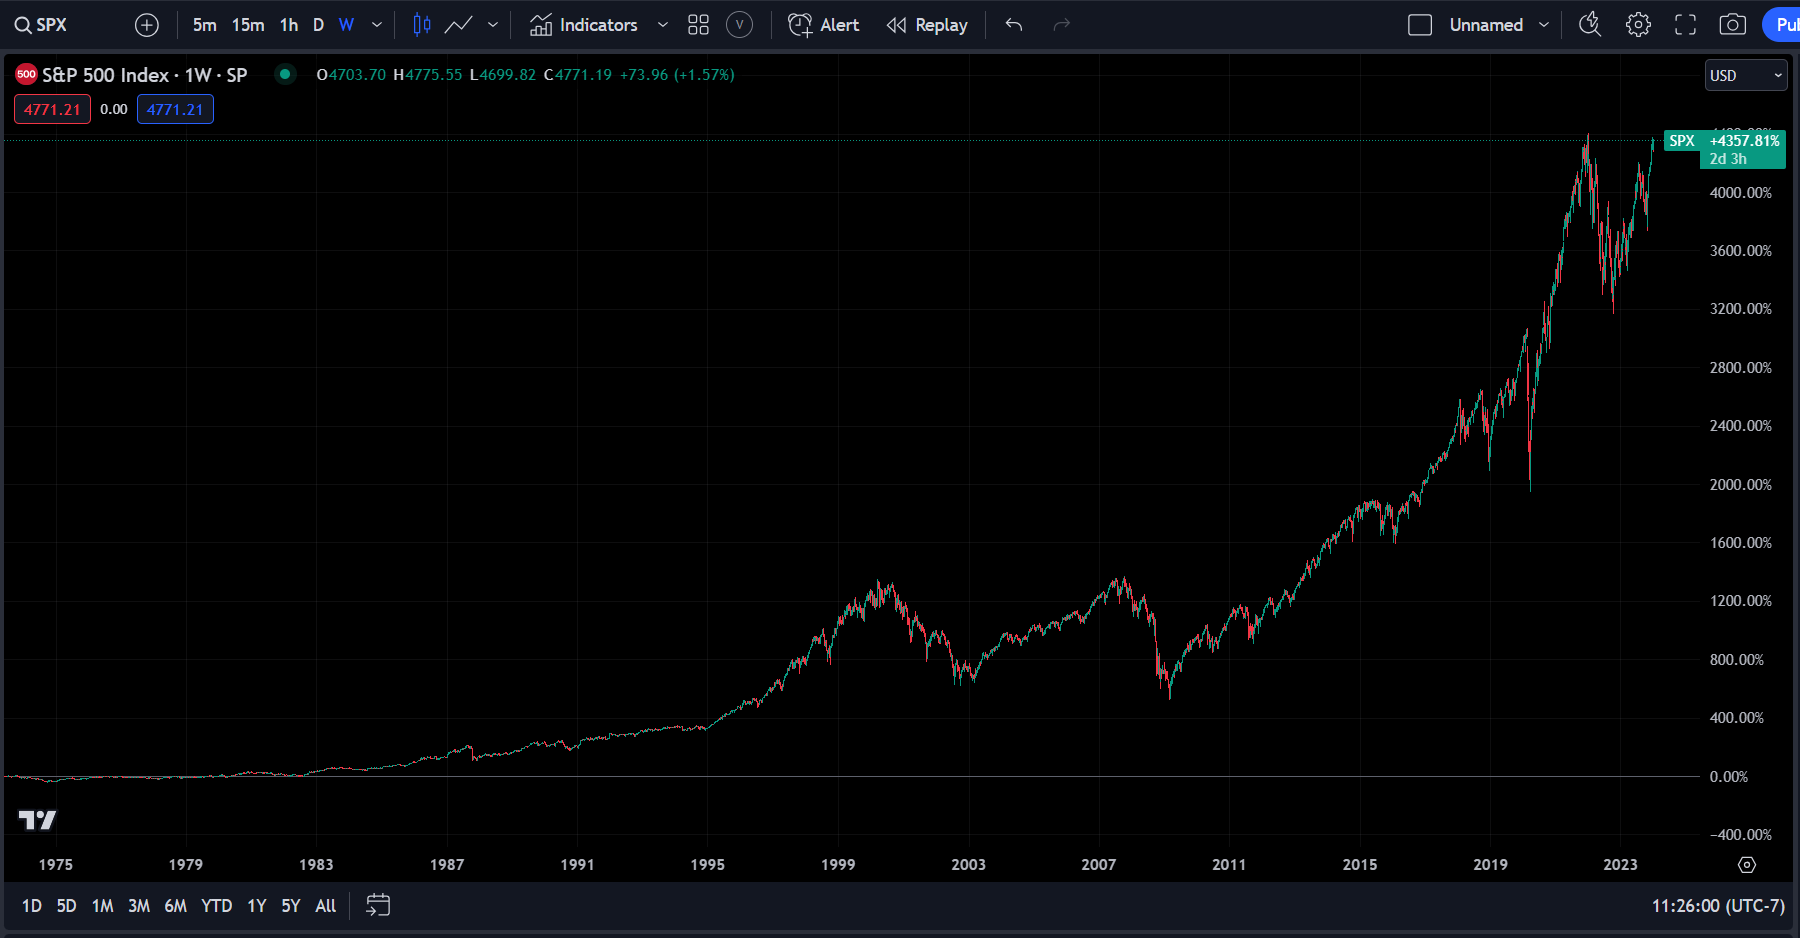Switch to the Daily (D) timeframe

tap(318, 25)
